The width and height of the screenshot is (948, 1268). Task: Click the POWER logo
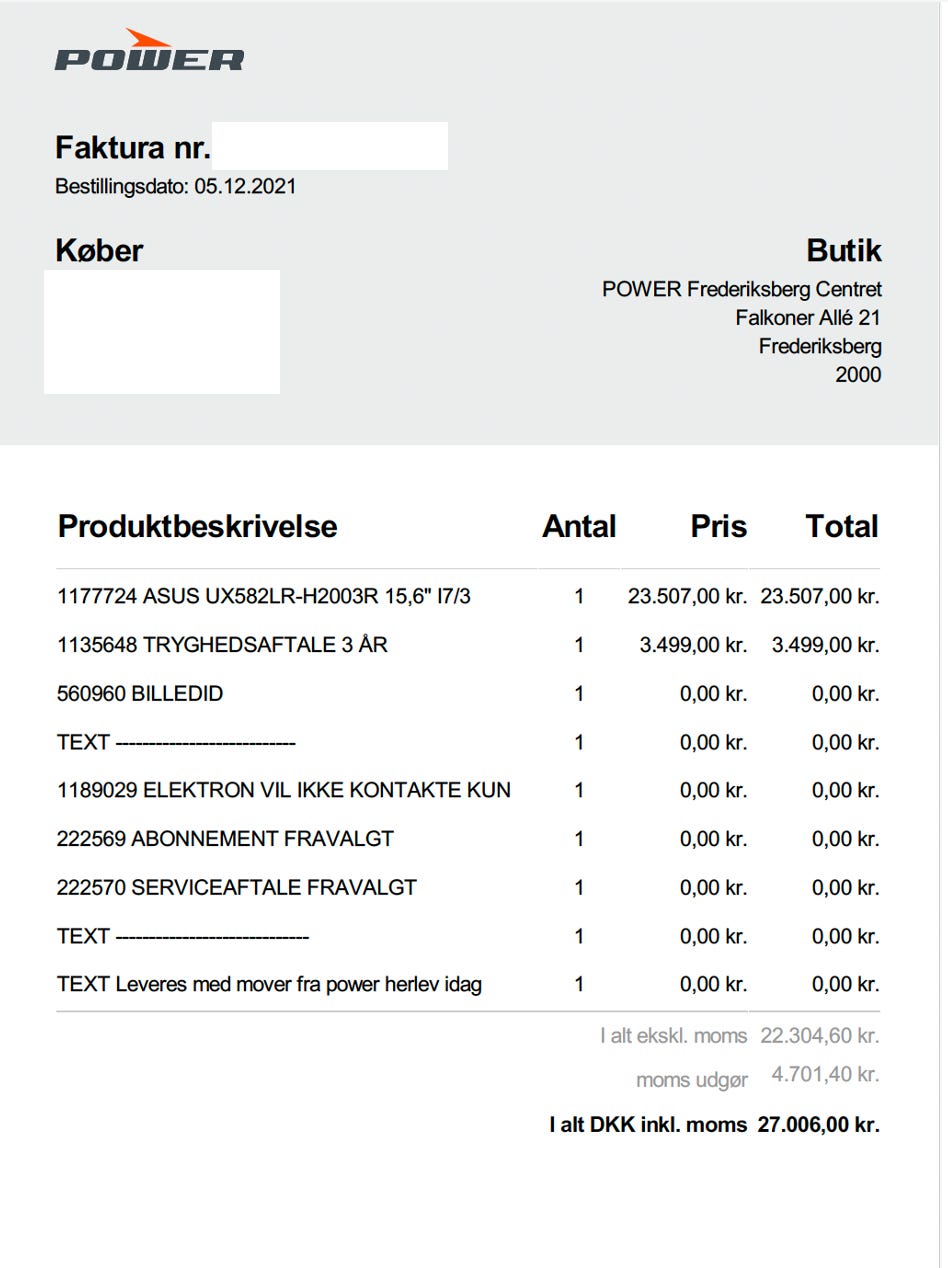pos(149,52)
